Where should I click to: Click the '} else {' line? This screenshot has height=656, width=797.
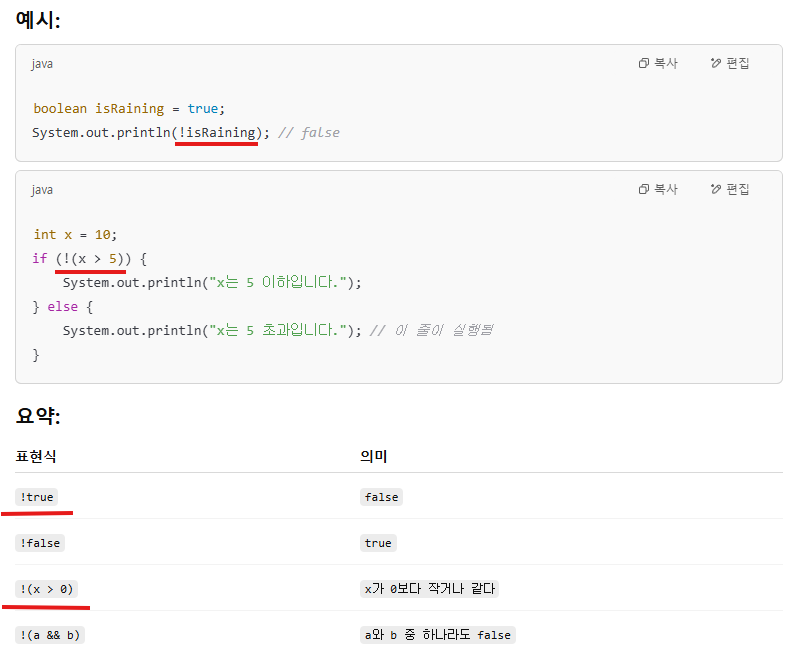pyautogui.click(x=63, y=307)
